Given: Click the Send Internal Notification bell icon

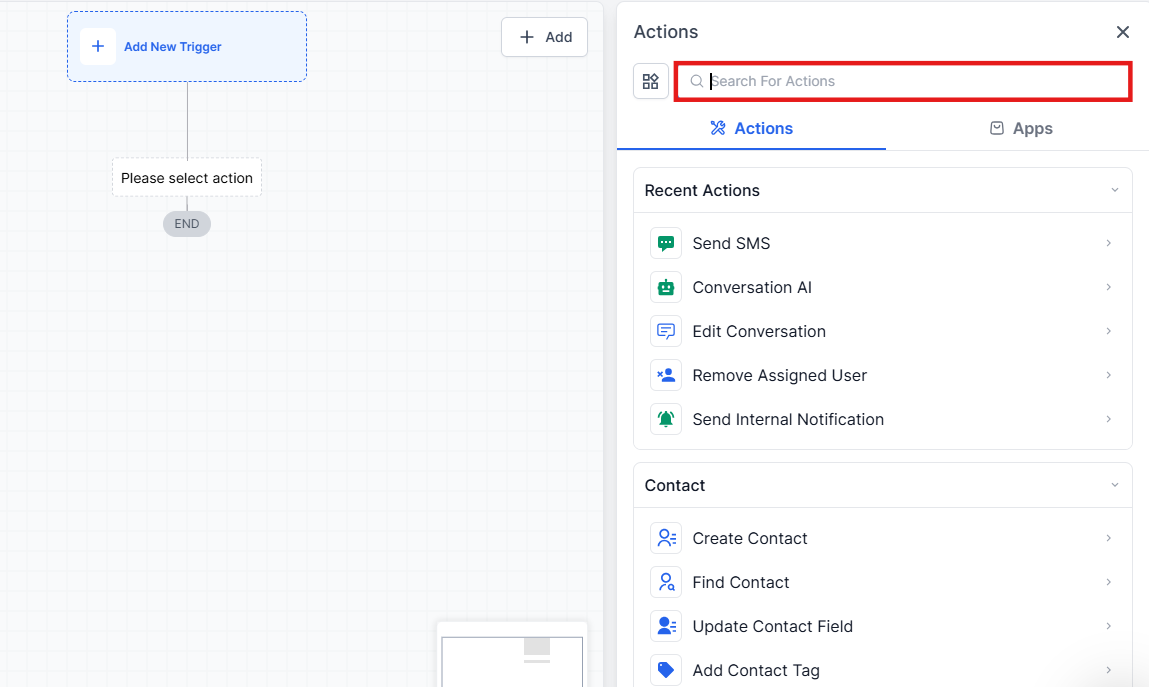Looking at the screenshot, I should (x=665, y=419).
